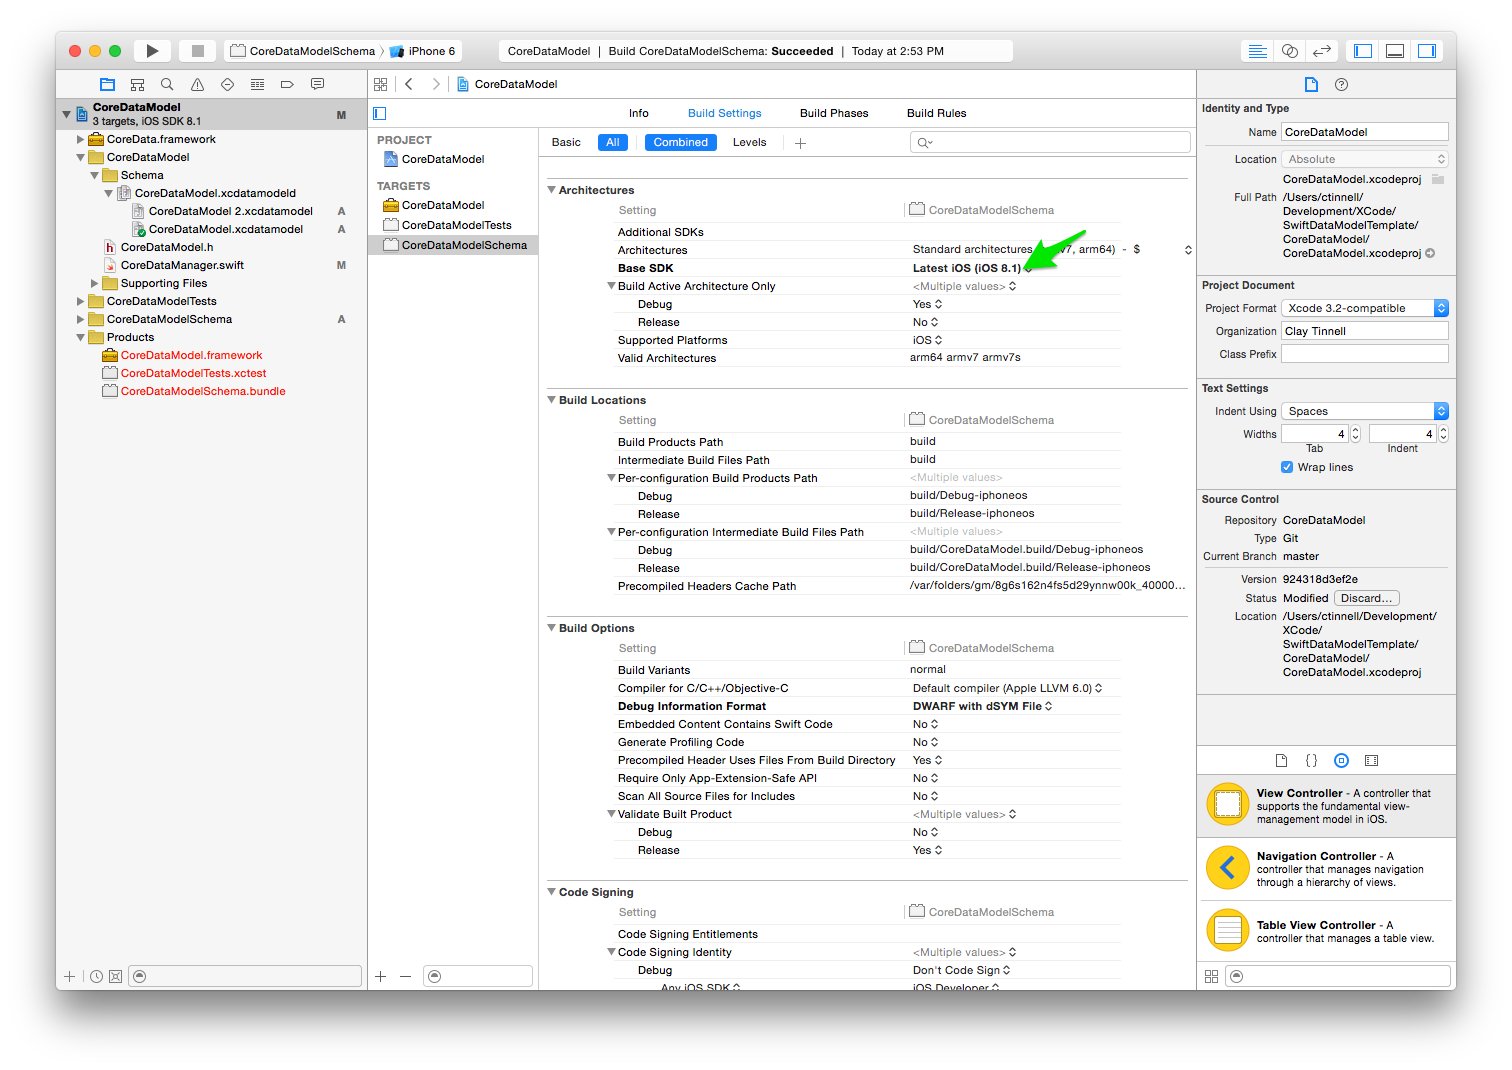
Task: Hide the project and targets list
Action: [380, 114]
